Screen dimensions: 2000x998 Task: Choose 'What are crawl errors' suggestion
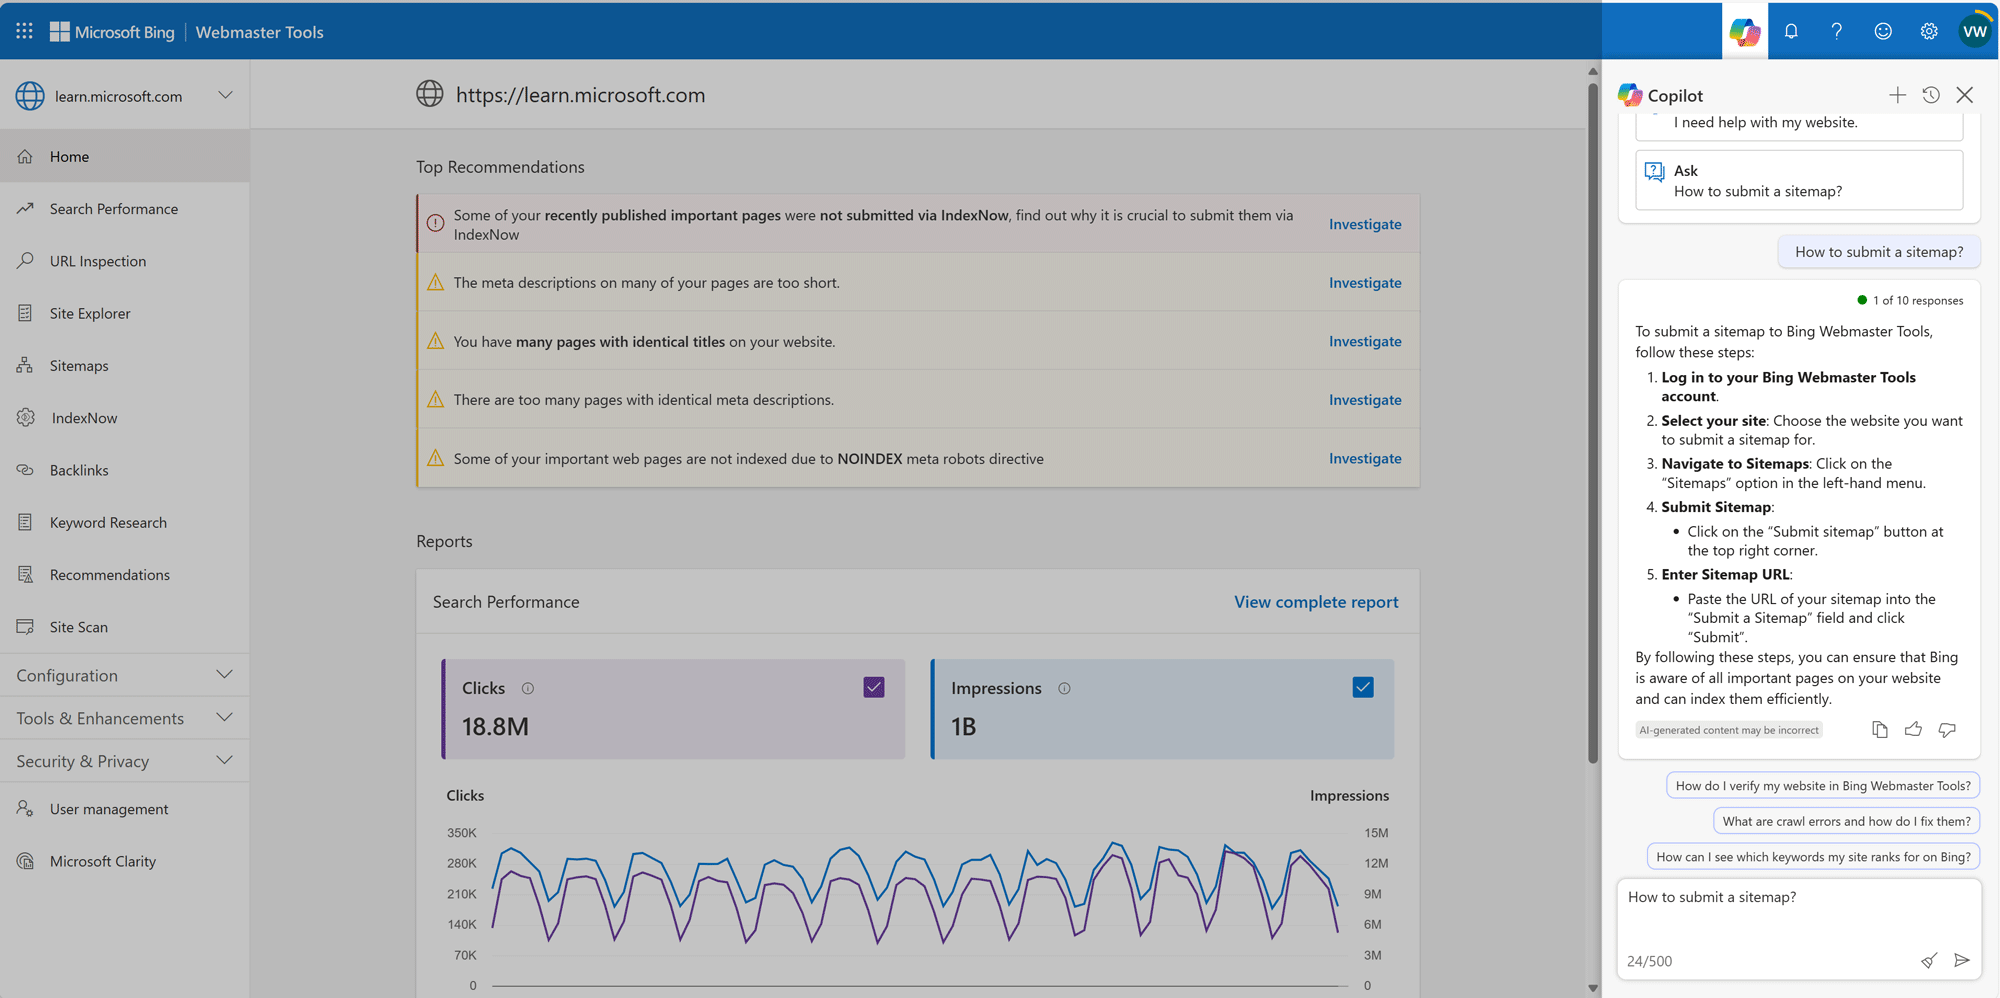1846,821
